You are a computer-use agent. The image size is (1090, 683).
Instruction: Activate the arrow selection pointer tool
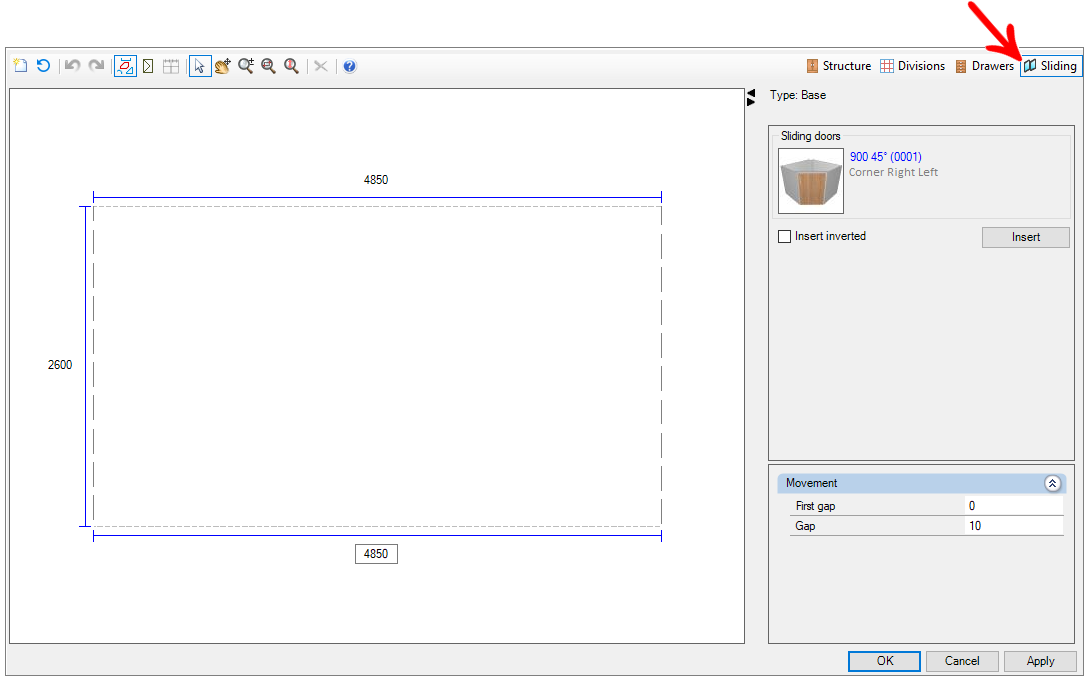[x=200, y=66]
